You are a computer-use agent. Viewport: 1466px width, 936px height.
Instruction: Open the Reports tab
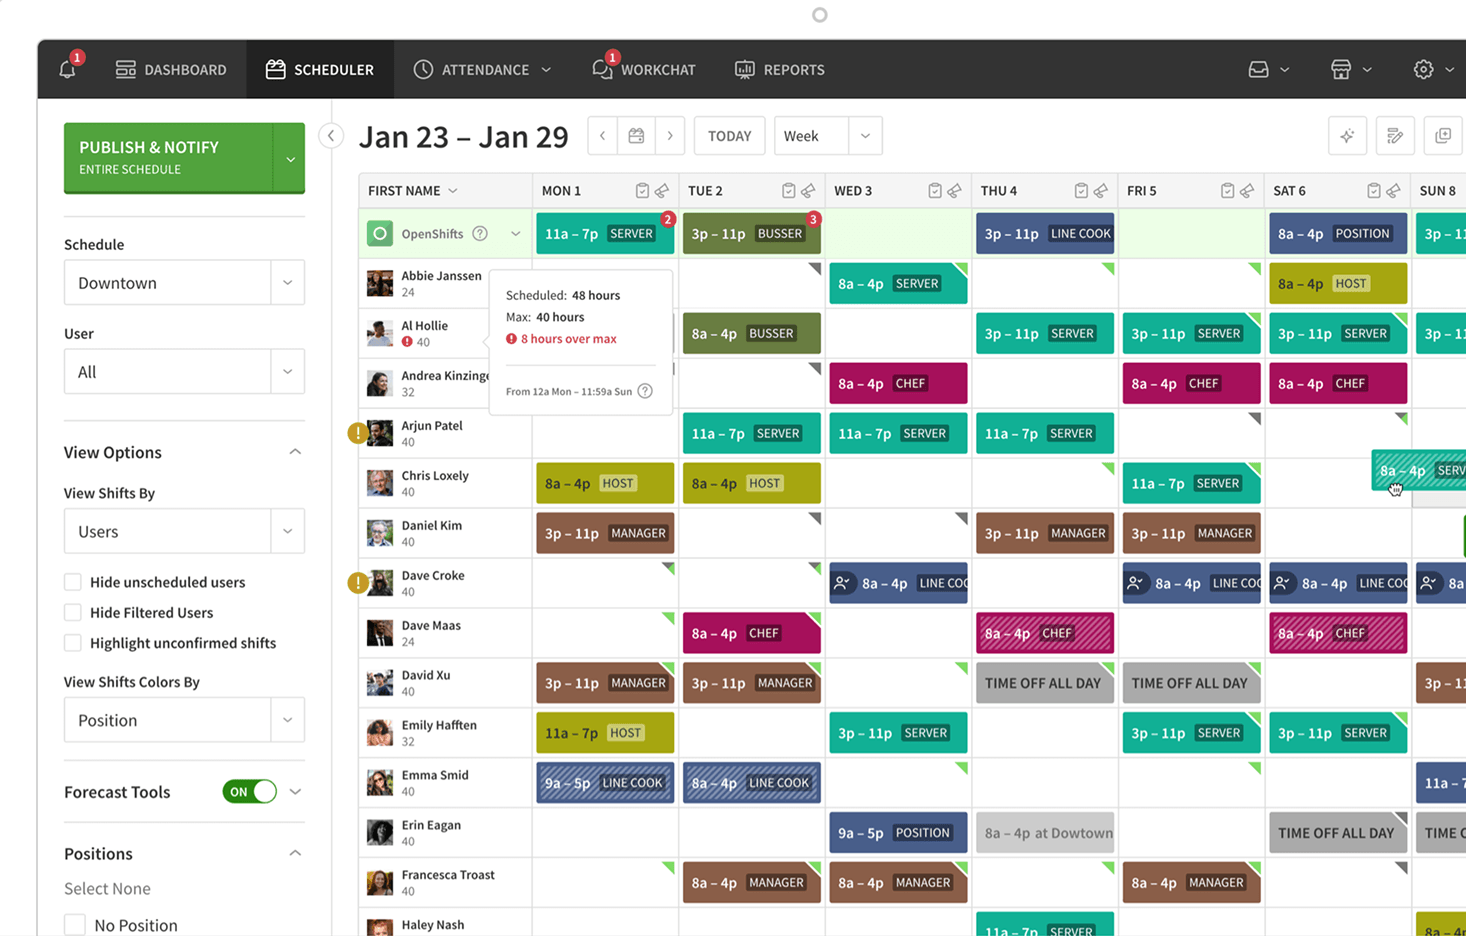pos(780,69)
